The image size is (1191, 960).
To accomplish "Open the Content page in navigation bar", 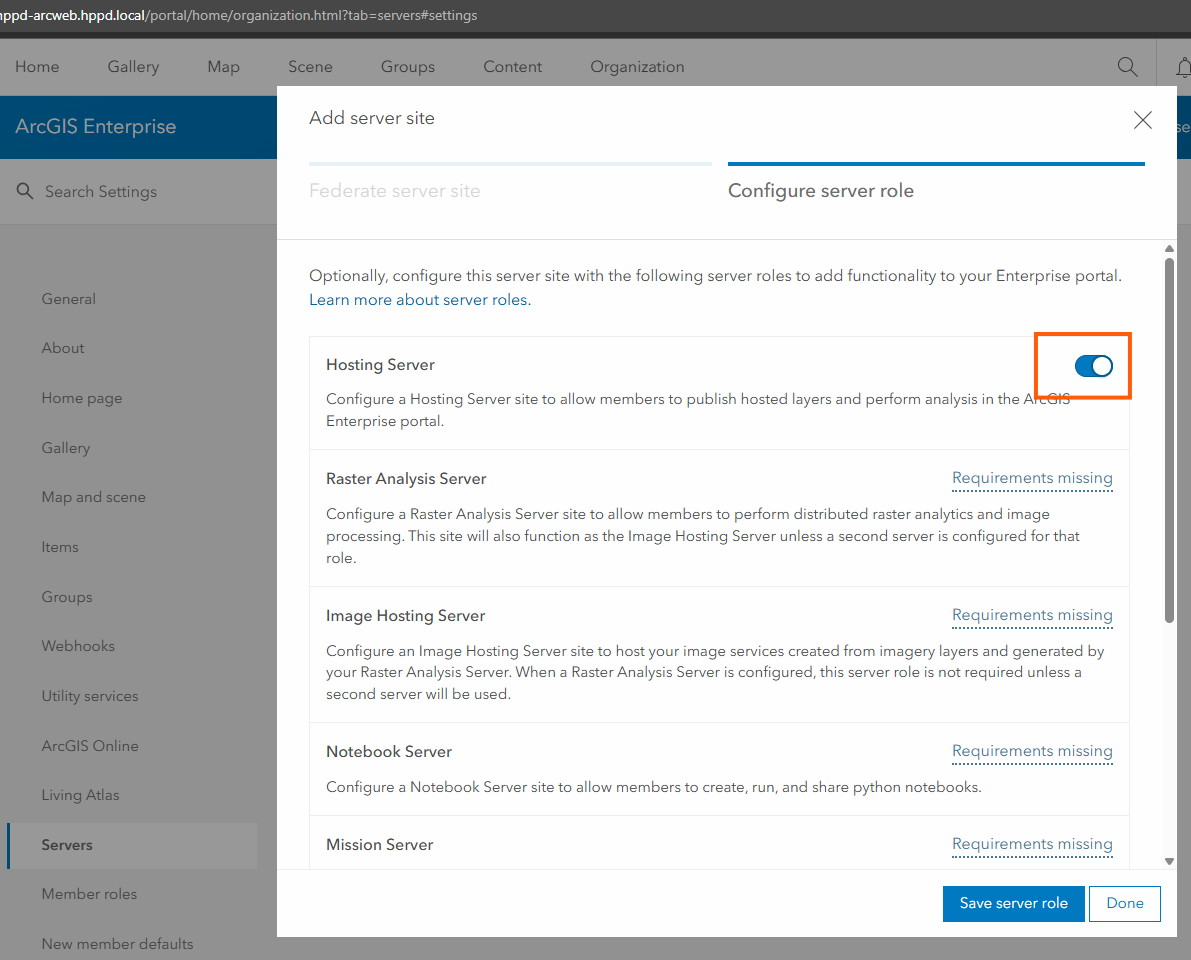I will 512,67.
